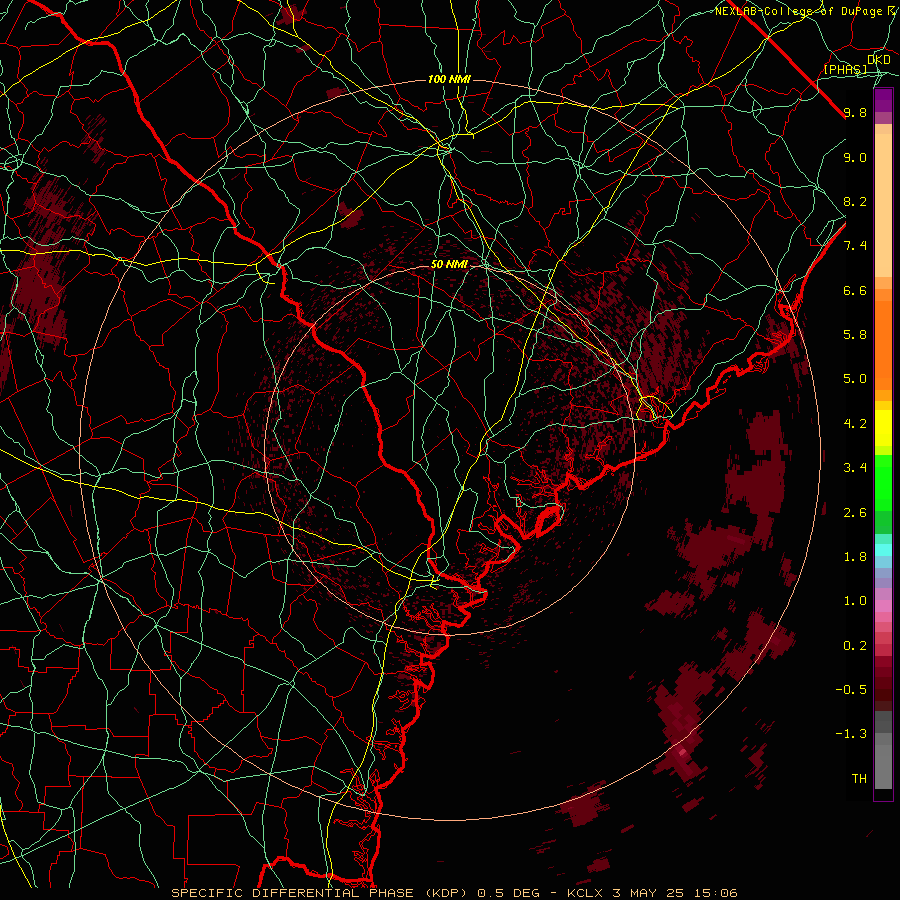Click the 0.2 value on the color scale
900x900 pixels.
[x=855, y=646]
